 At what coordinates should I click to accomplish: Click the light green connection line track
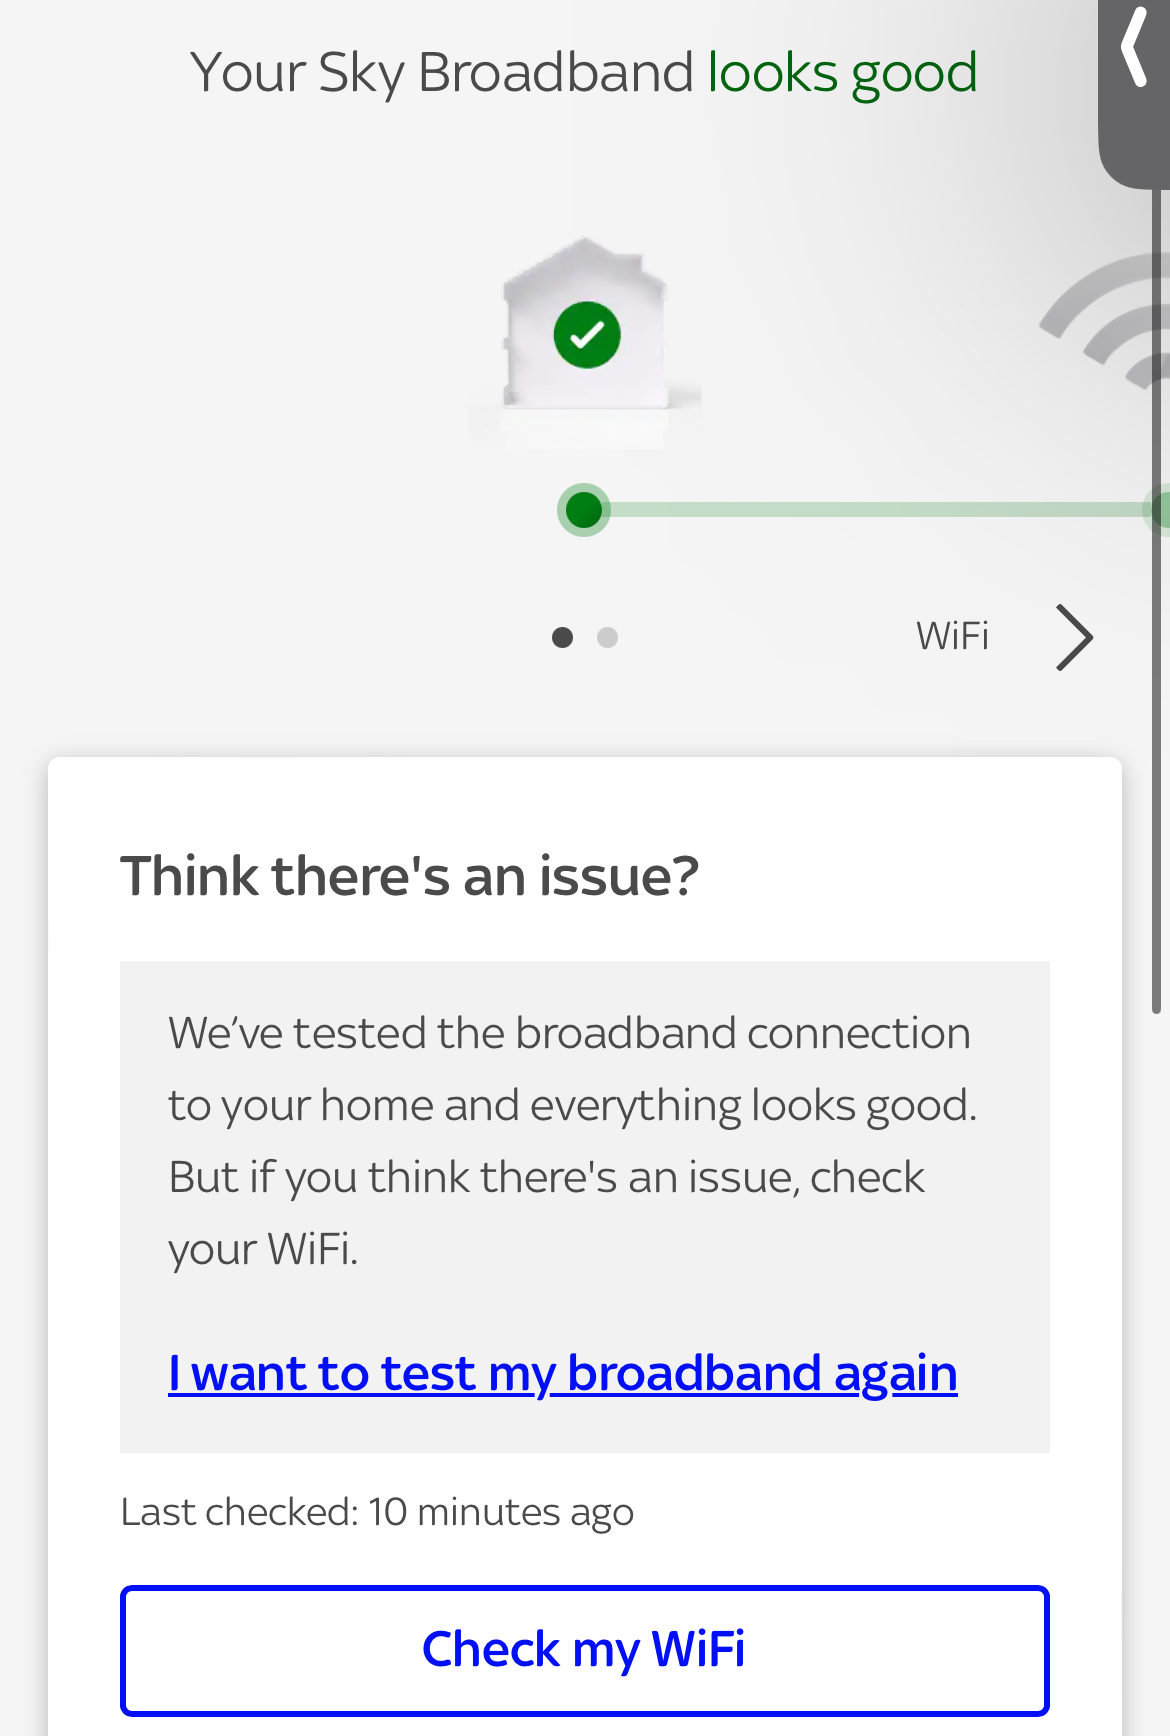[x=870, y=510]
